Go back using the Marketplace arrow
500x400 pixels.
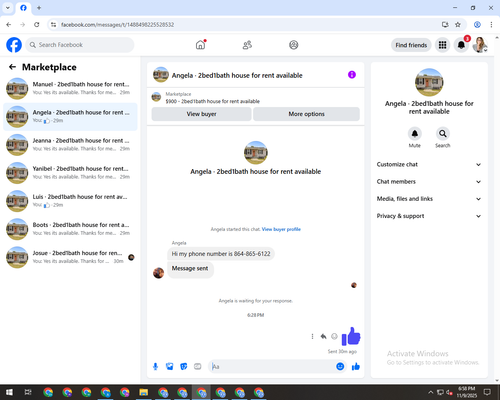click(x=12, y=67)
